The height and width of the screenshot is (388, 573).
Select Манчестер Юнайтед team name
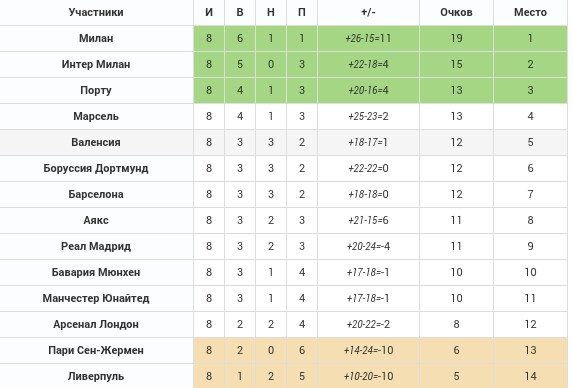(96, 298)
